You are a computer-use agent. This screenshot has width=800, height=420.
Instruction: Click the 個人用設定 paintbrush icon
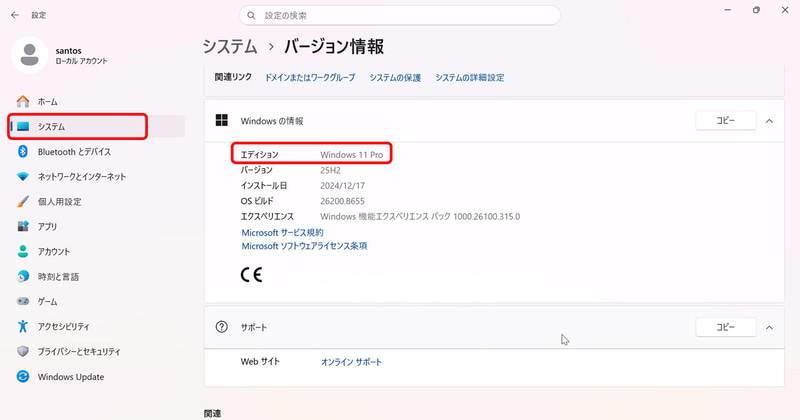[x=23, y=202]
